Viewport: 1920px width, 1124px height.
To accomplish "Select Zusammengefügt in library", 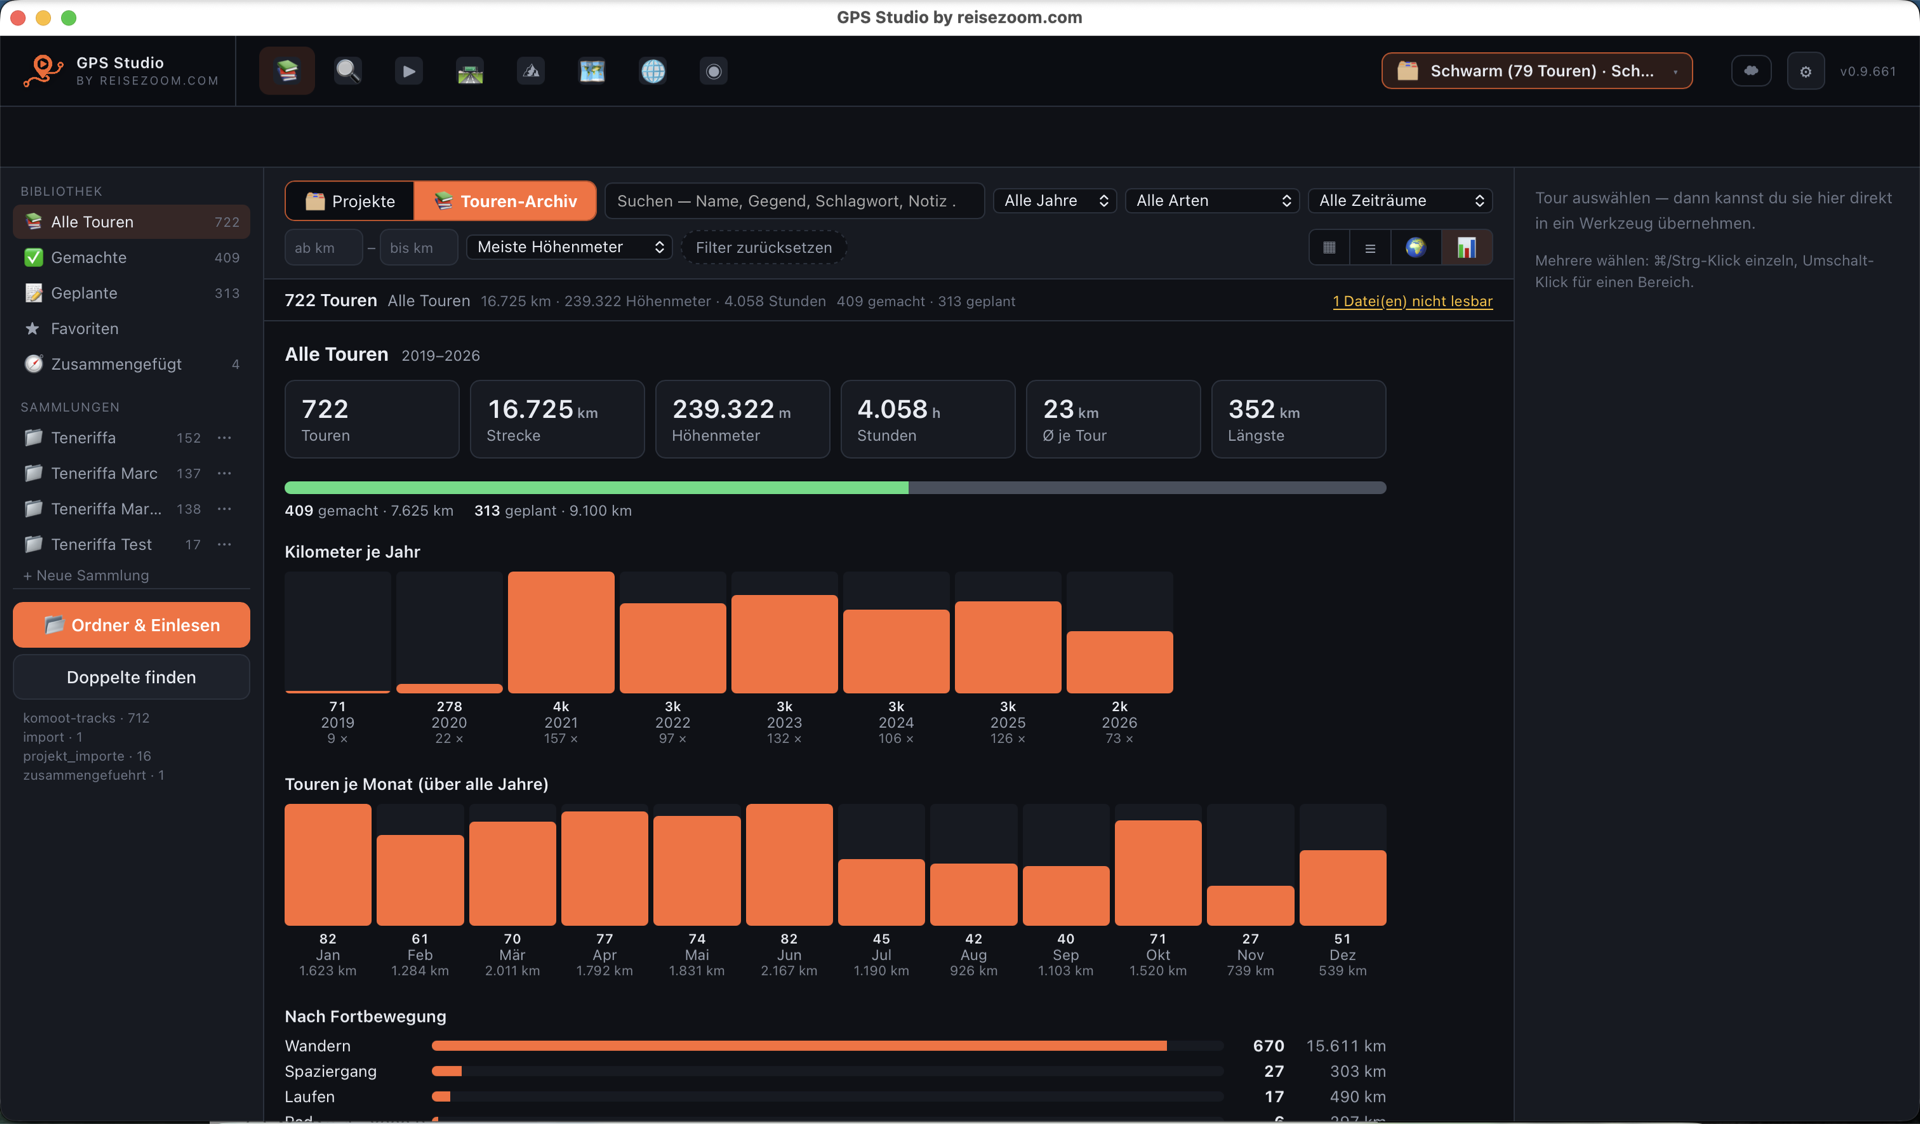I will click(131, 364).
